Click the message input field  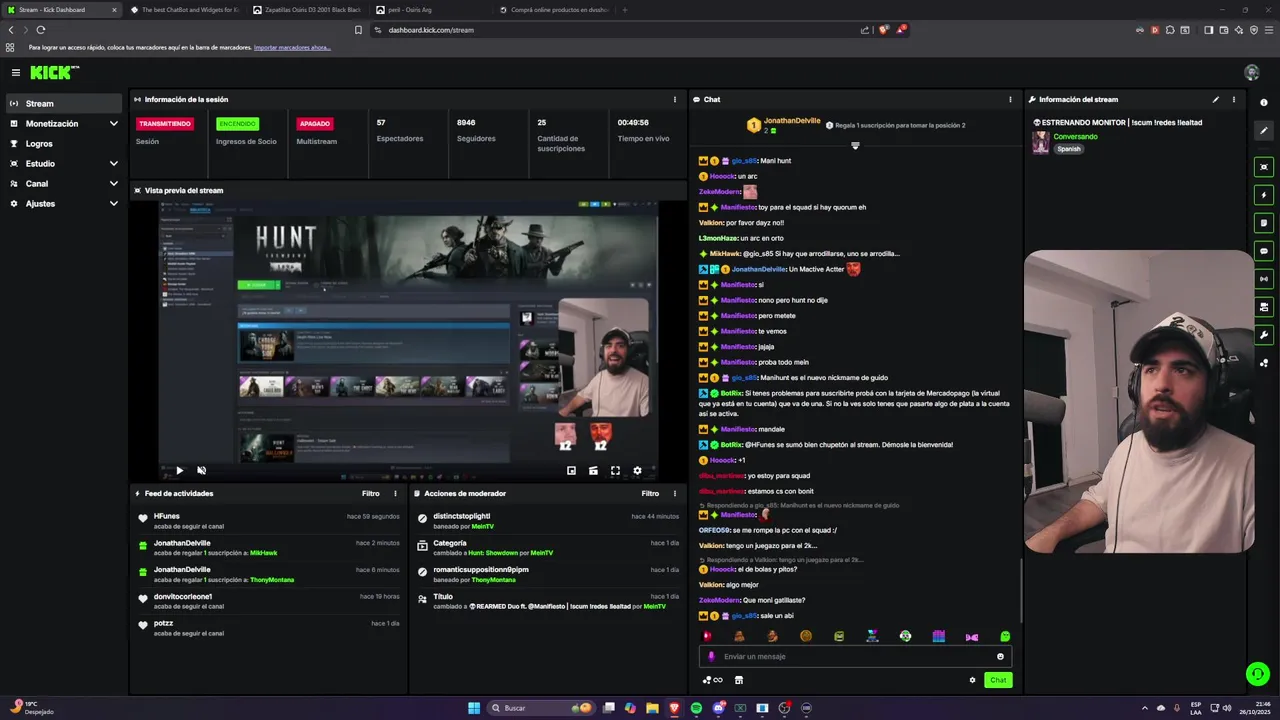(855, 657)
